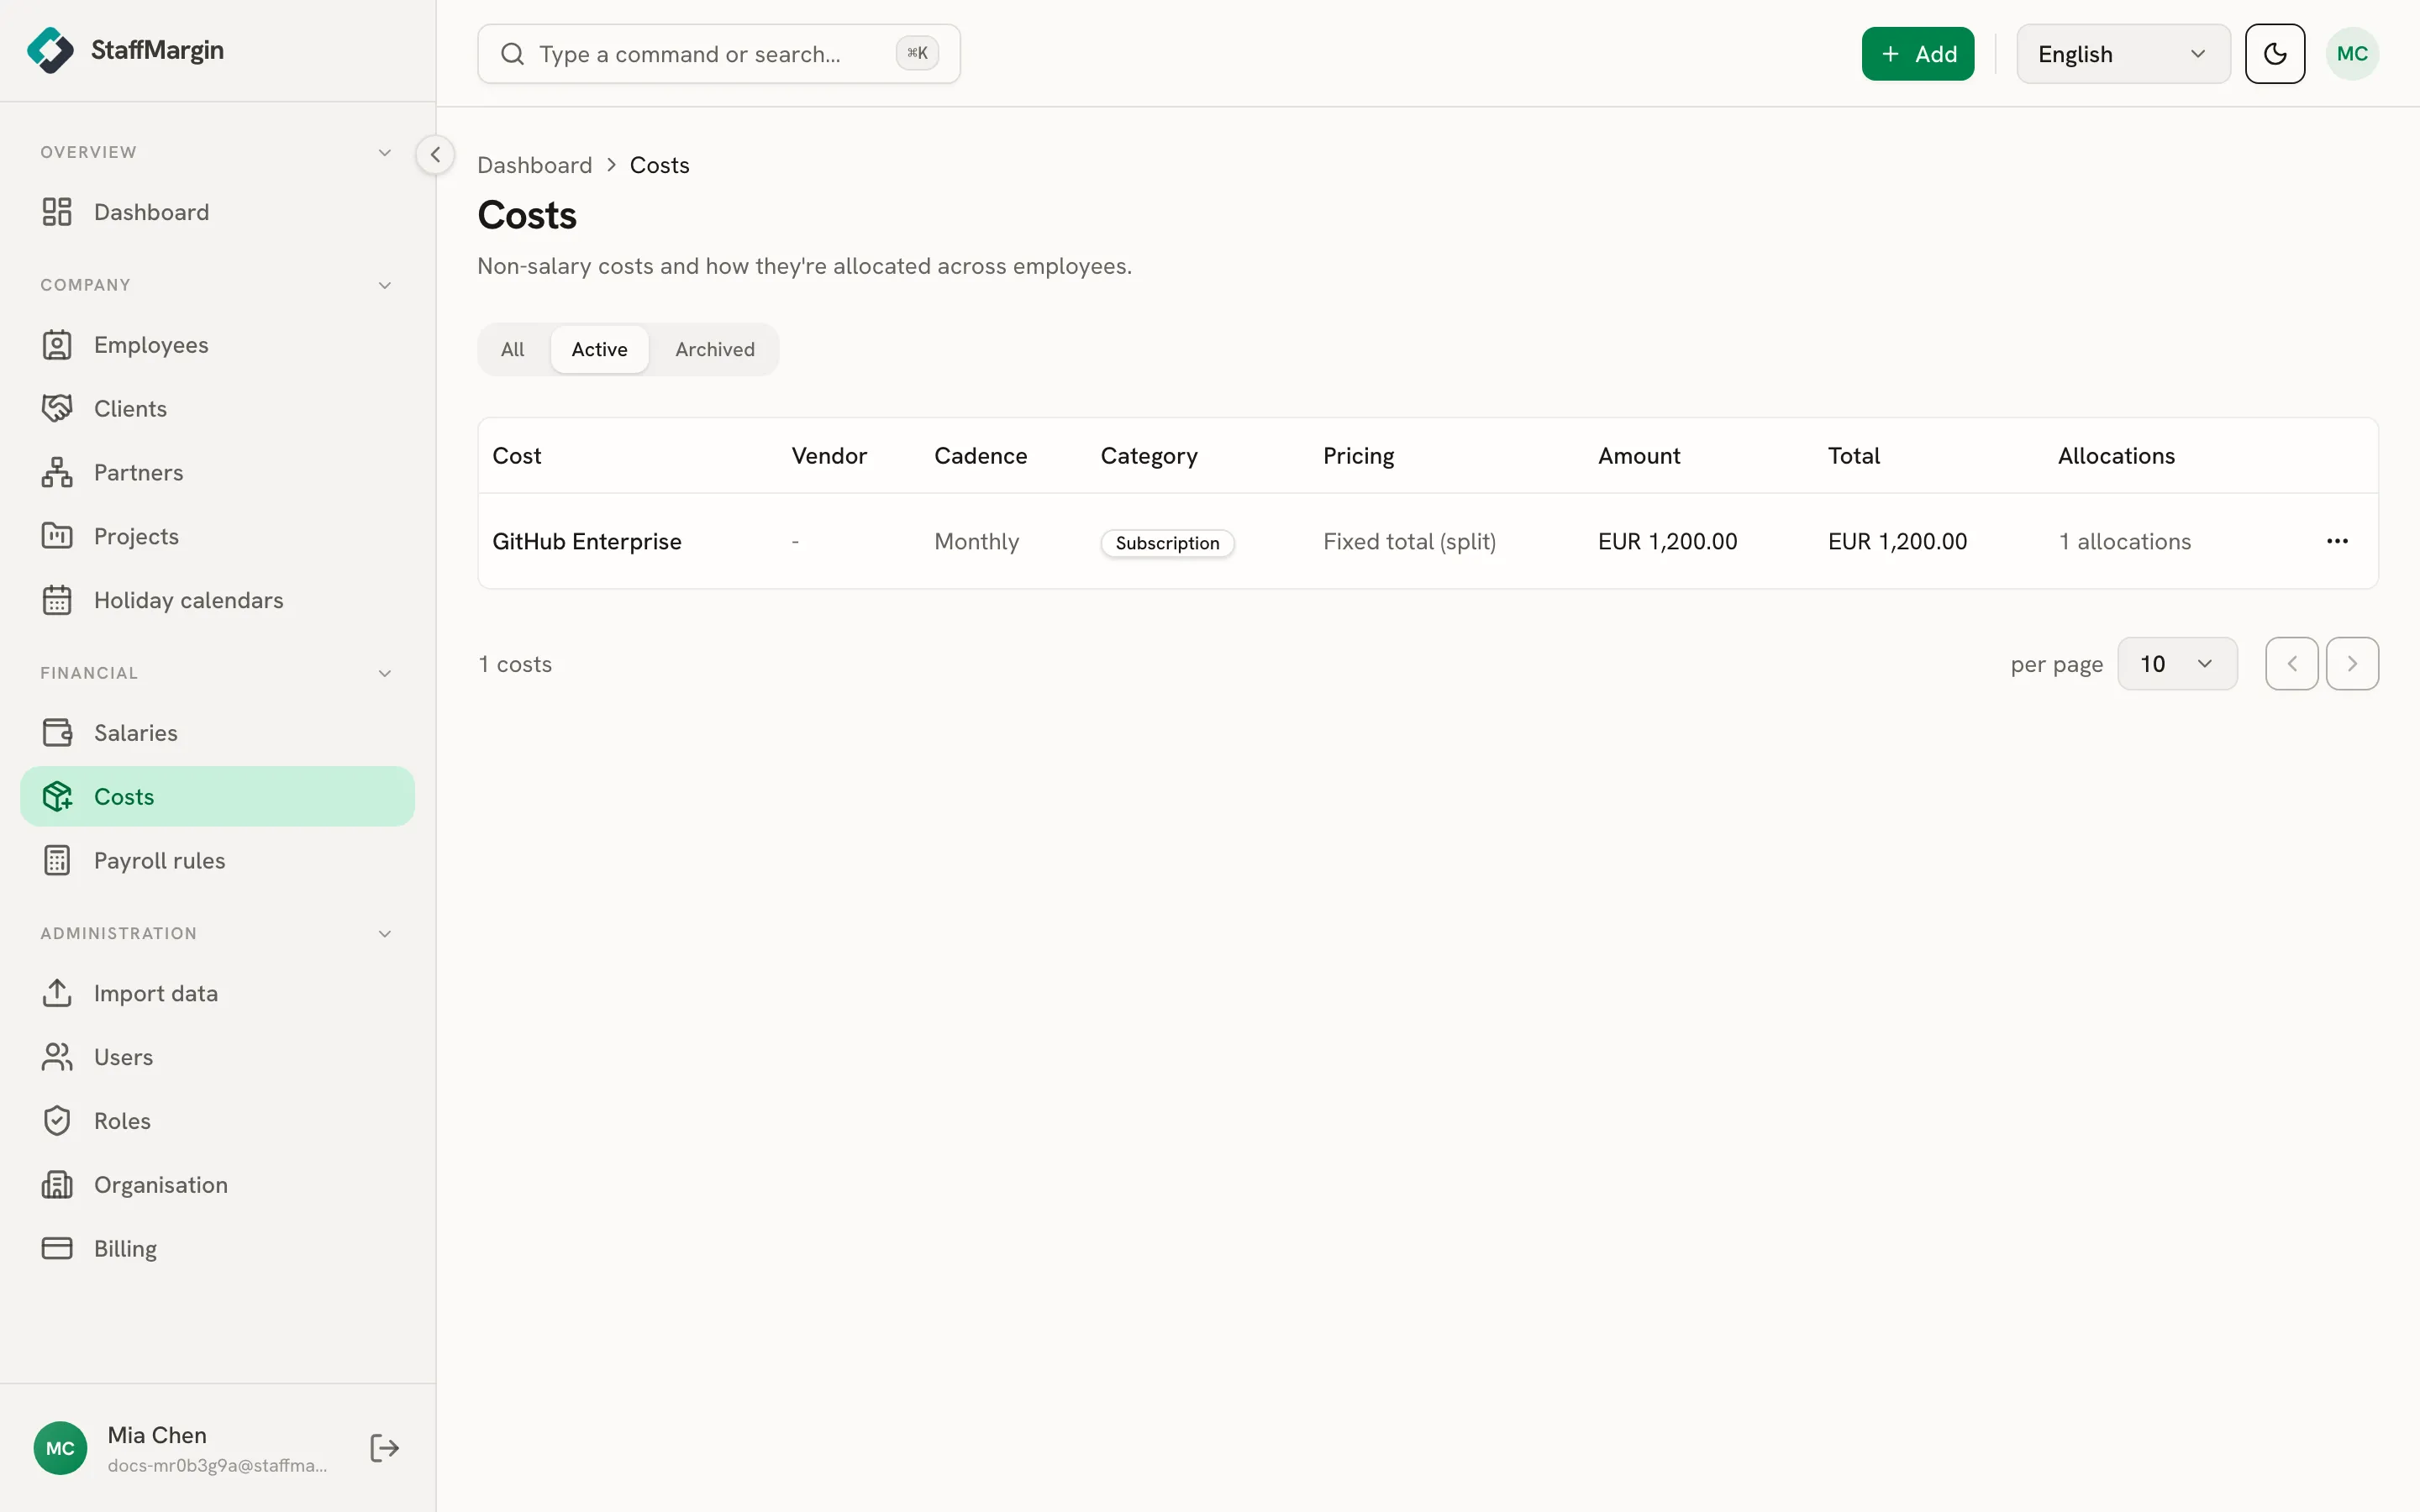Open the GitHub Enterprise cost entry
This screenshot has height=1512, width=2420.
[587, 541]
